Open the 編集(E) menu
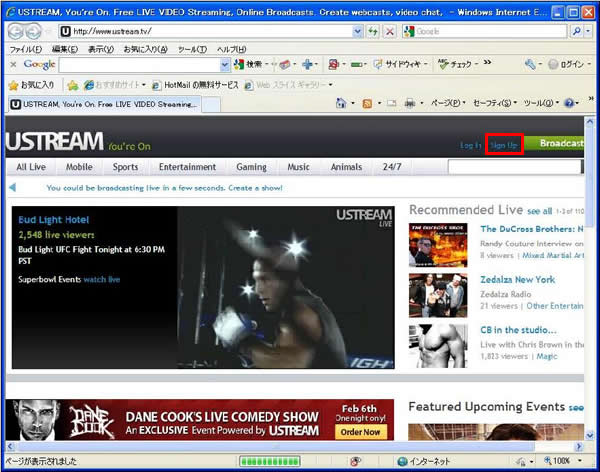Image resolution: width=600 pixels, height=472 pixels. point(65,49)
